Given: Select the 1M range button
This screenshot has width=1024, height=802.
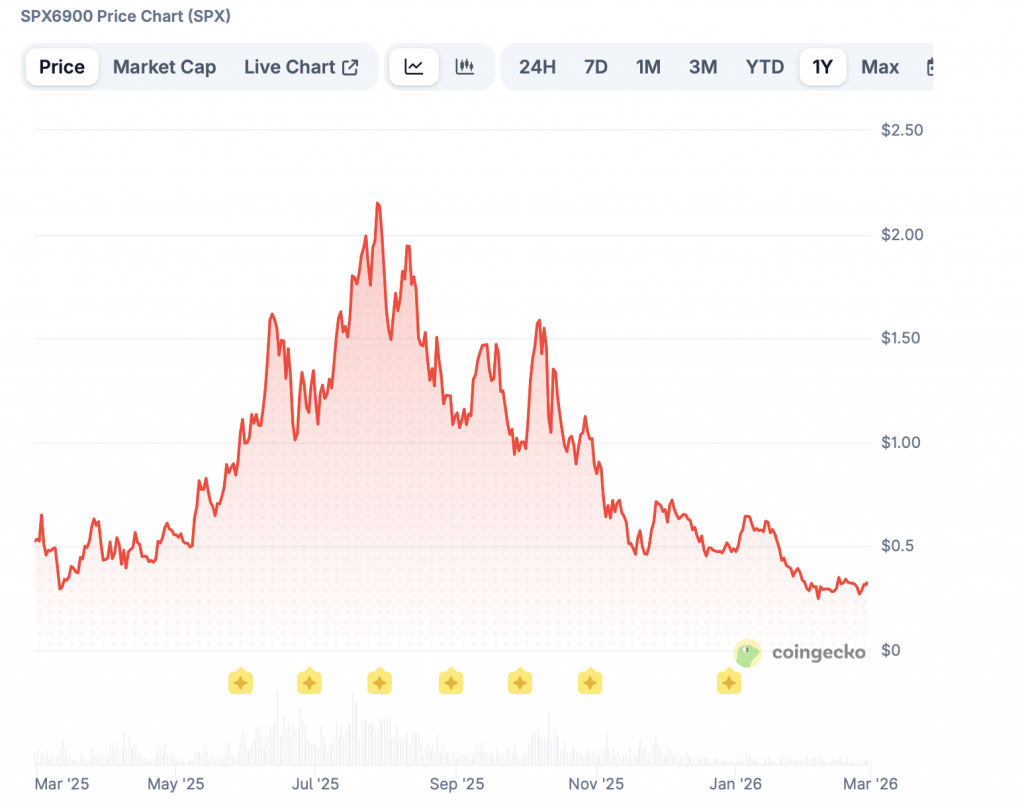Looking at the screenshot, I should [648, 66].
